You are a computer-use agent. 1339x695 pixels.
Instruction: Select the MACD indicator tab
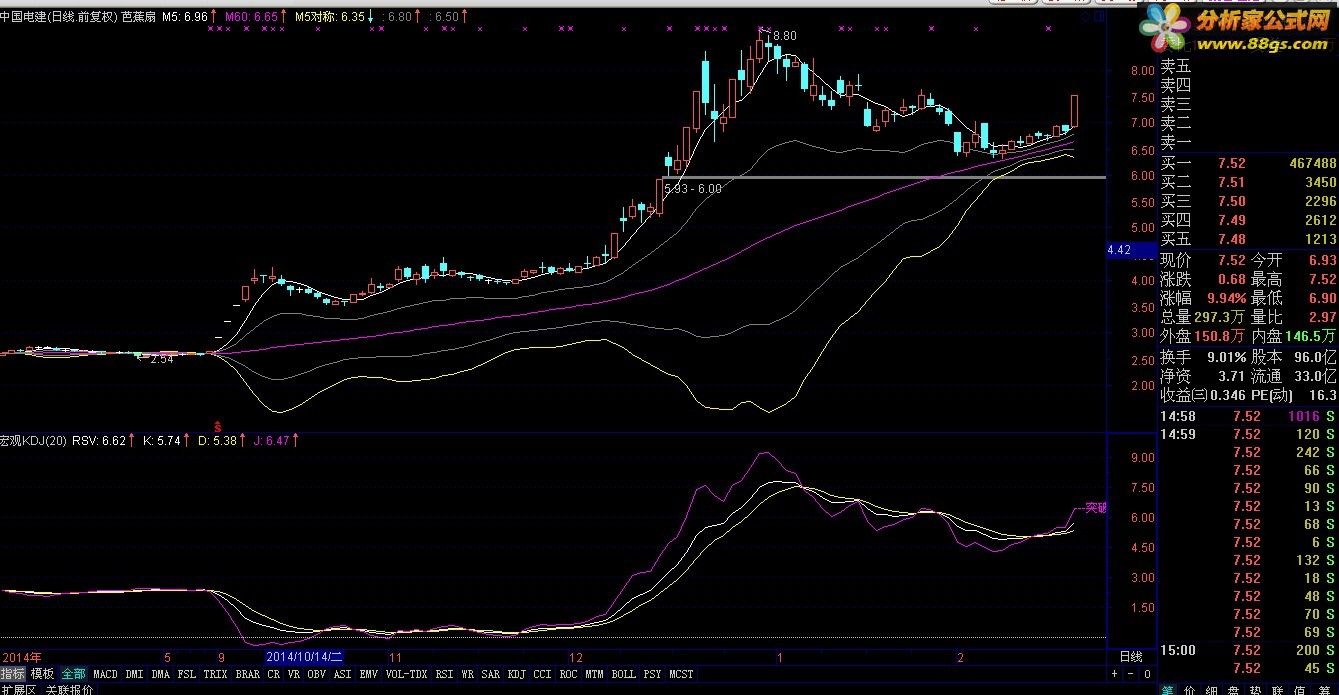[106, 674]
